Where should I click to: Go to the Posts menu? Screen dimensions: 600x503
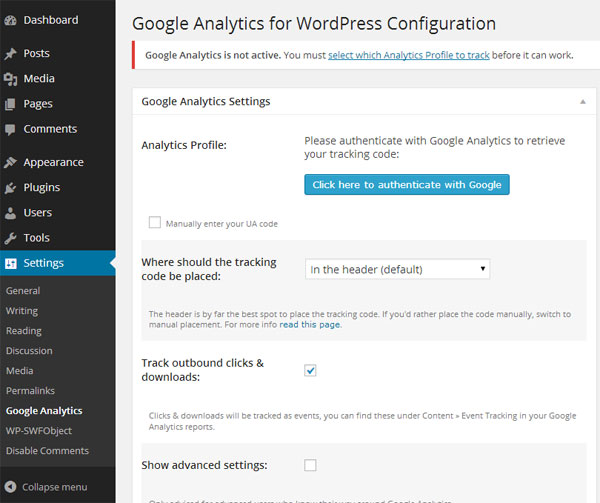[x=36, y=53]
